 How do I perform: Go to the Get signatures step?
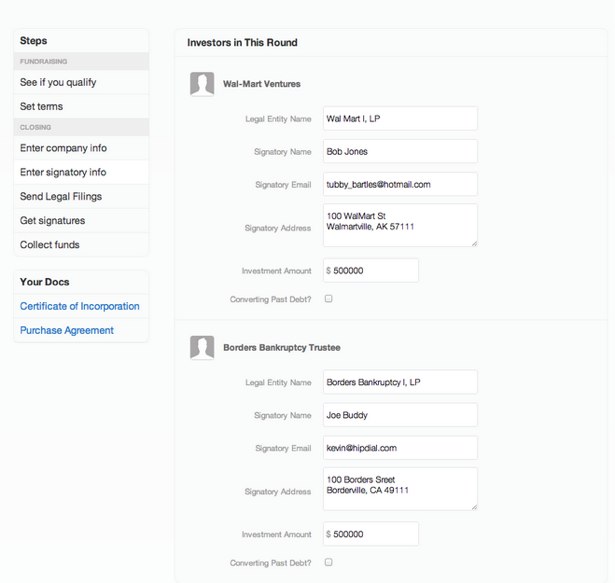(x=52, y=220)
